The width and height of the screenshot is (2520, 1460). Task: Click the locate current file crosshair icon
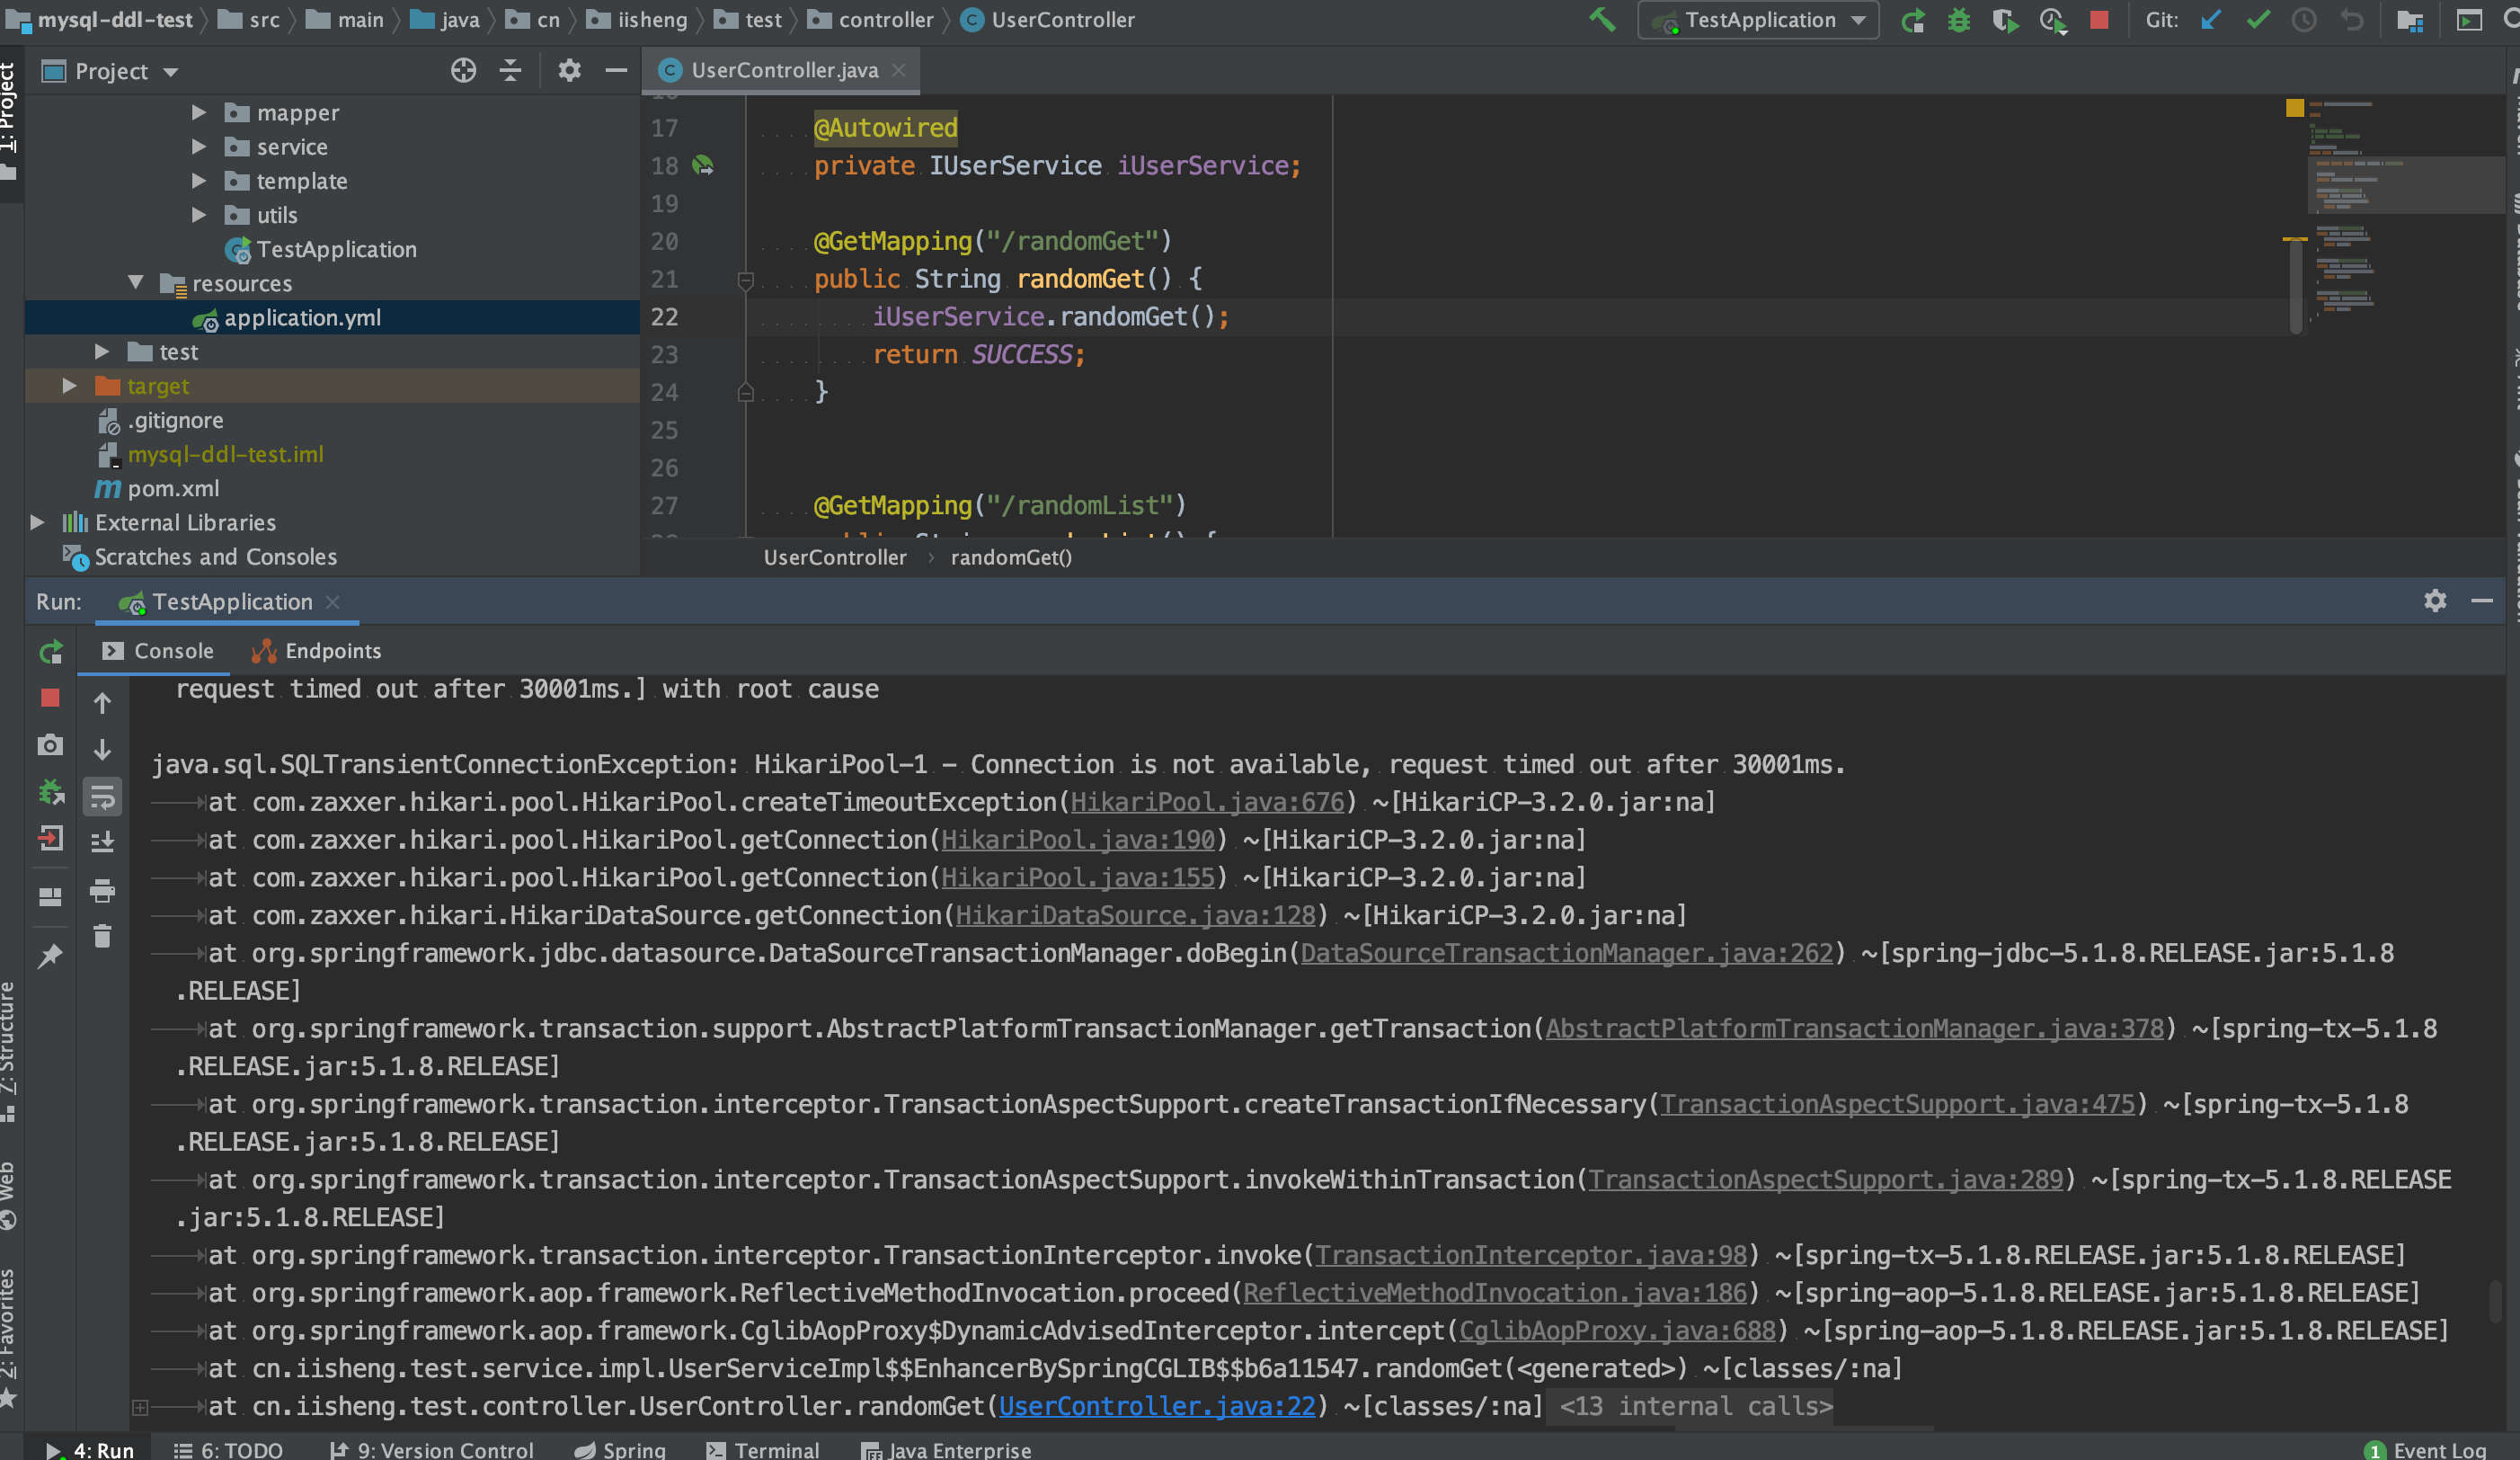(x=463, y=71)
